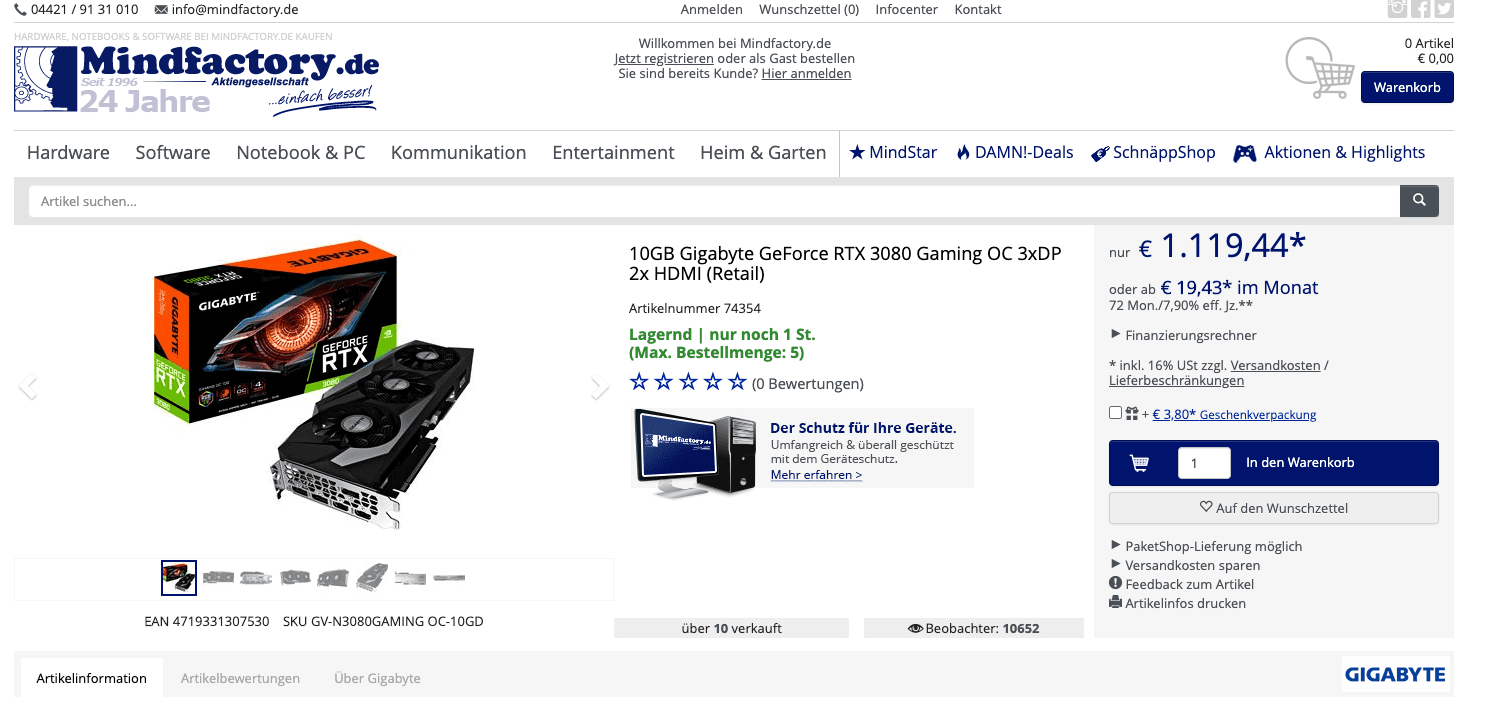
Task: Open the Kommunikation menu
Action: (x=458, y=153)
